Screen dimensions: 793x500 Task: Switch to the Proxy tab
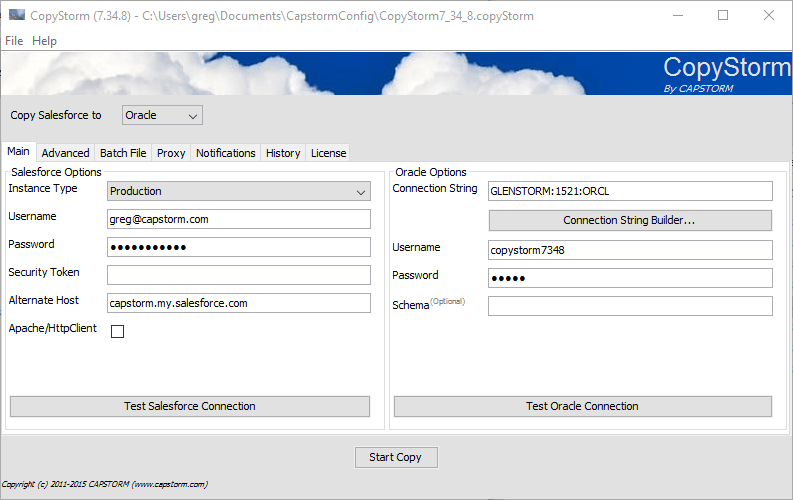tap(171, 153)
